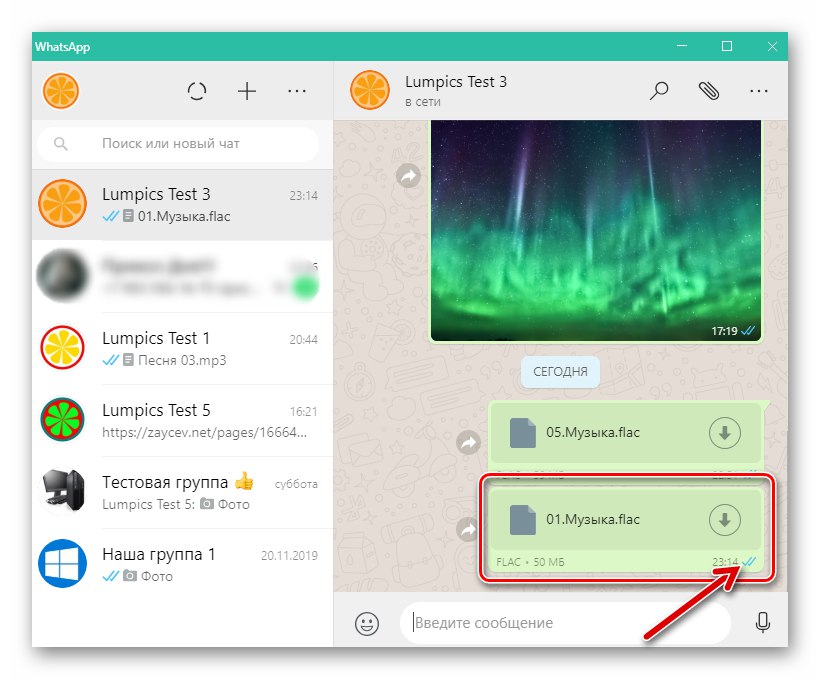Click Lumpics Test 5 green avatar
This screenshot has height=679, width=820.
coord(63,420)
